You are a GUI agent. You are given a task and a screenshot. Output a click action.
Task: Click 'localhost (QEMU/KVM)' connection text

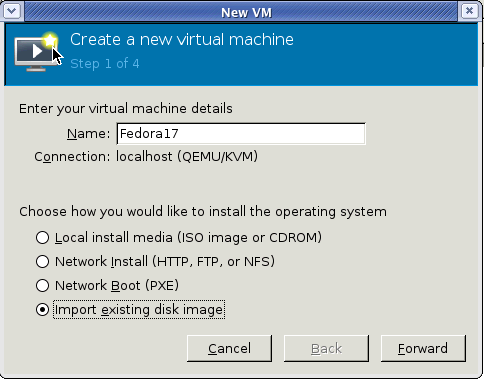coord(187,157)
